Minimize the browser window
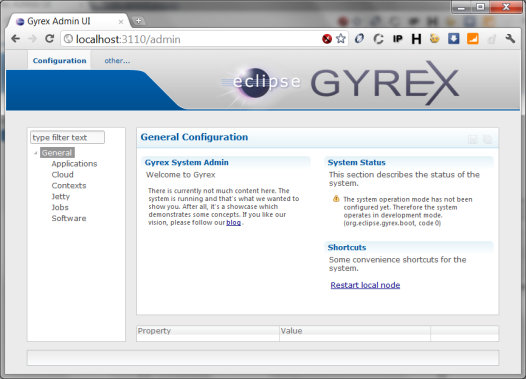This screenshot has width=526, height=379. (x=461, y=7)
